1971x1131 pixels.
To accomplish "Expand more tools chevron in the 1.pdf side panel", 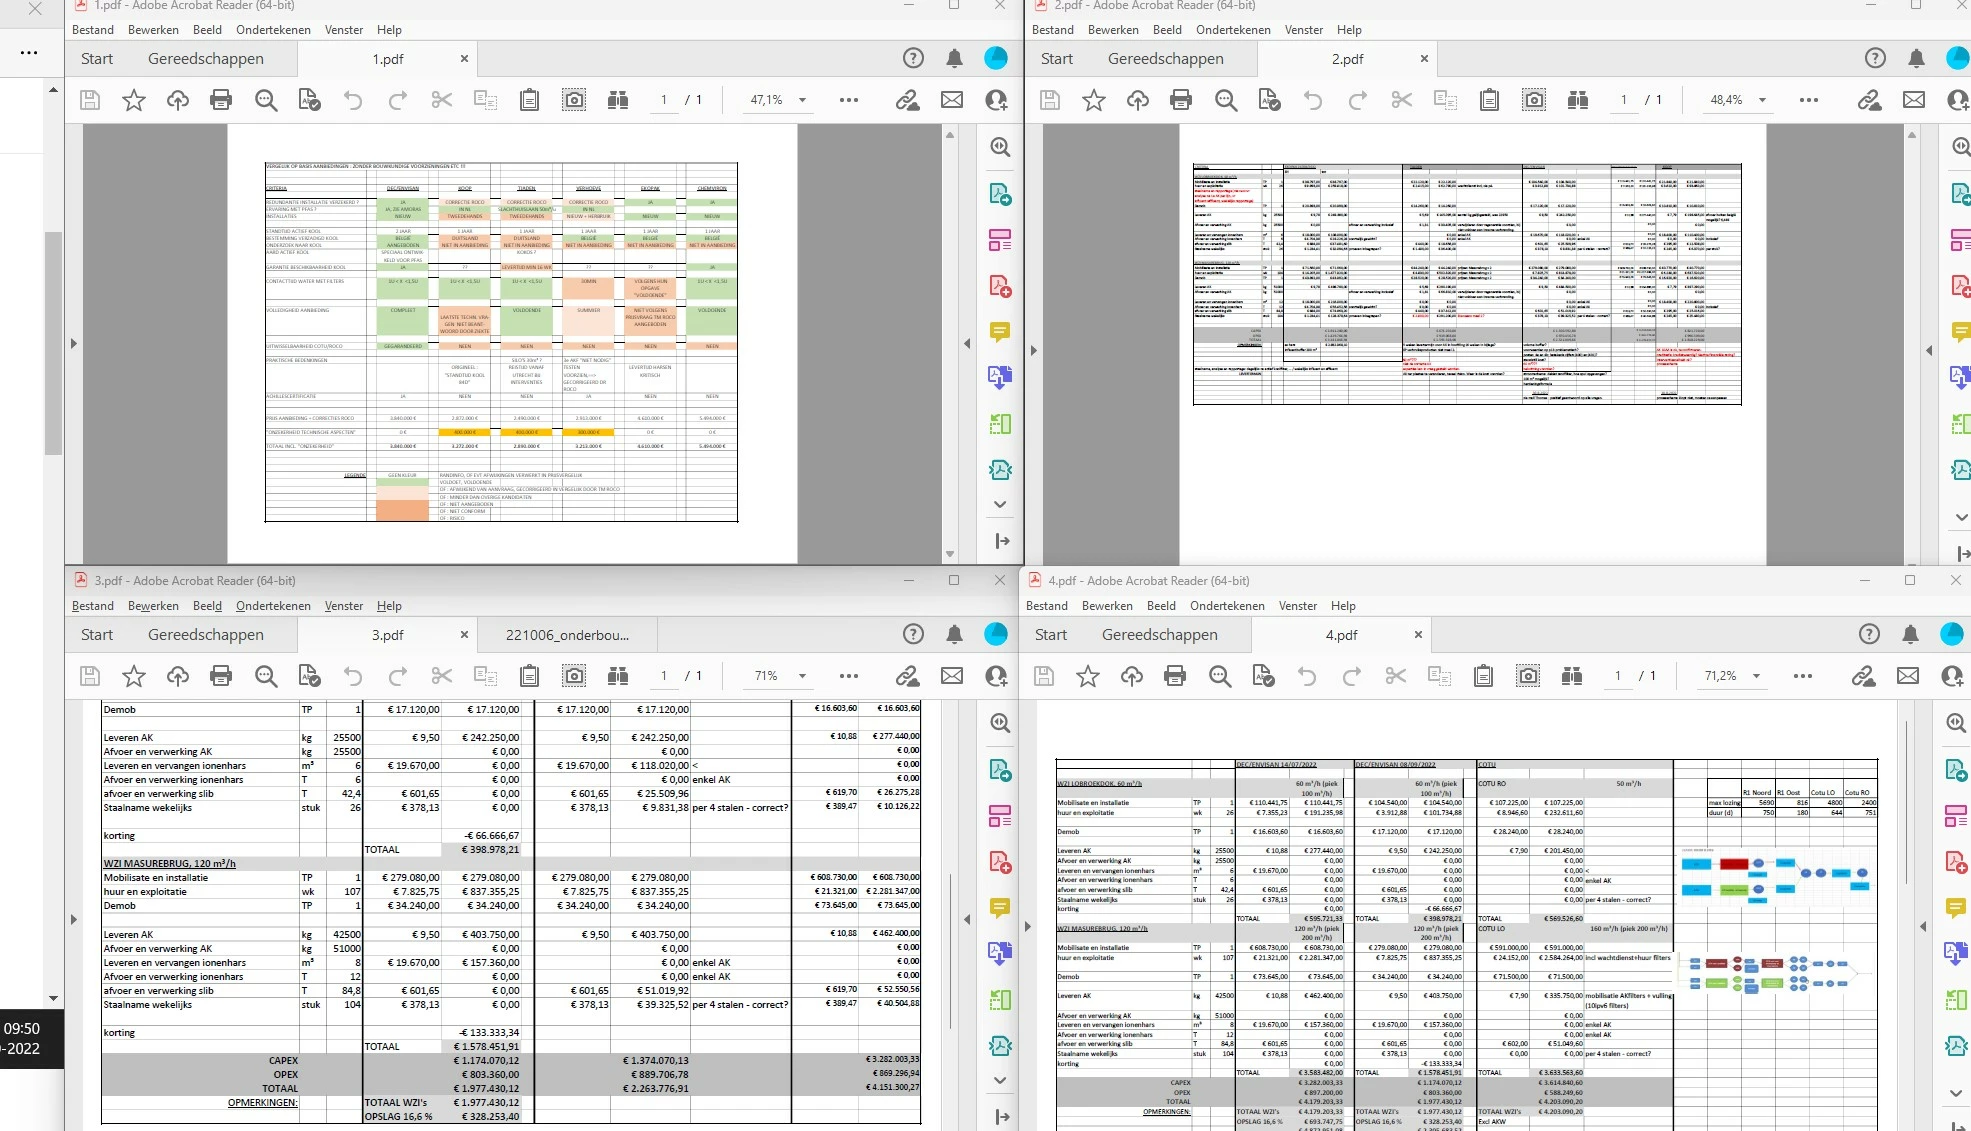I will [999, 504].
